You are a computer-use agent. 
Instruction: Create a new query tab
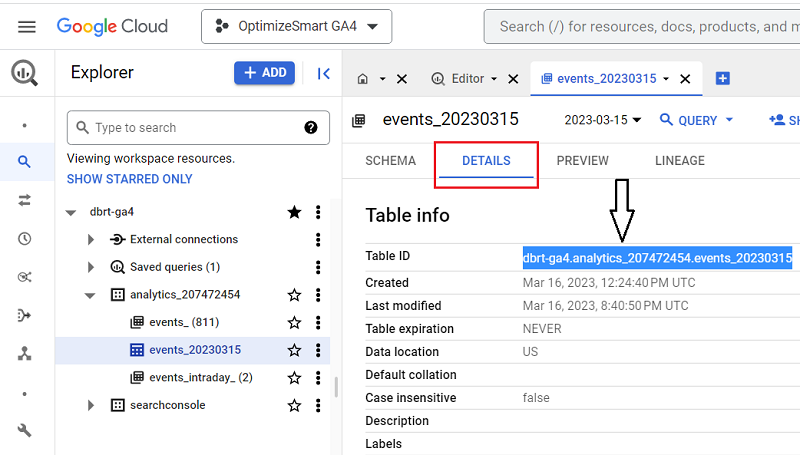[722, 79]
